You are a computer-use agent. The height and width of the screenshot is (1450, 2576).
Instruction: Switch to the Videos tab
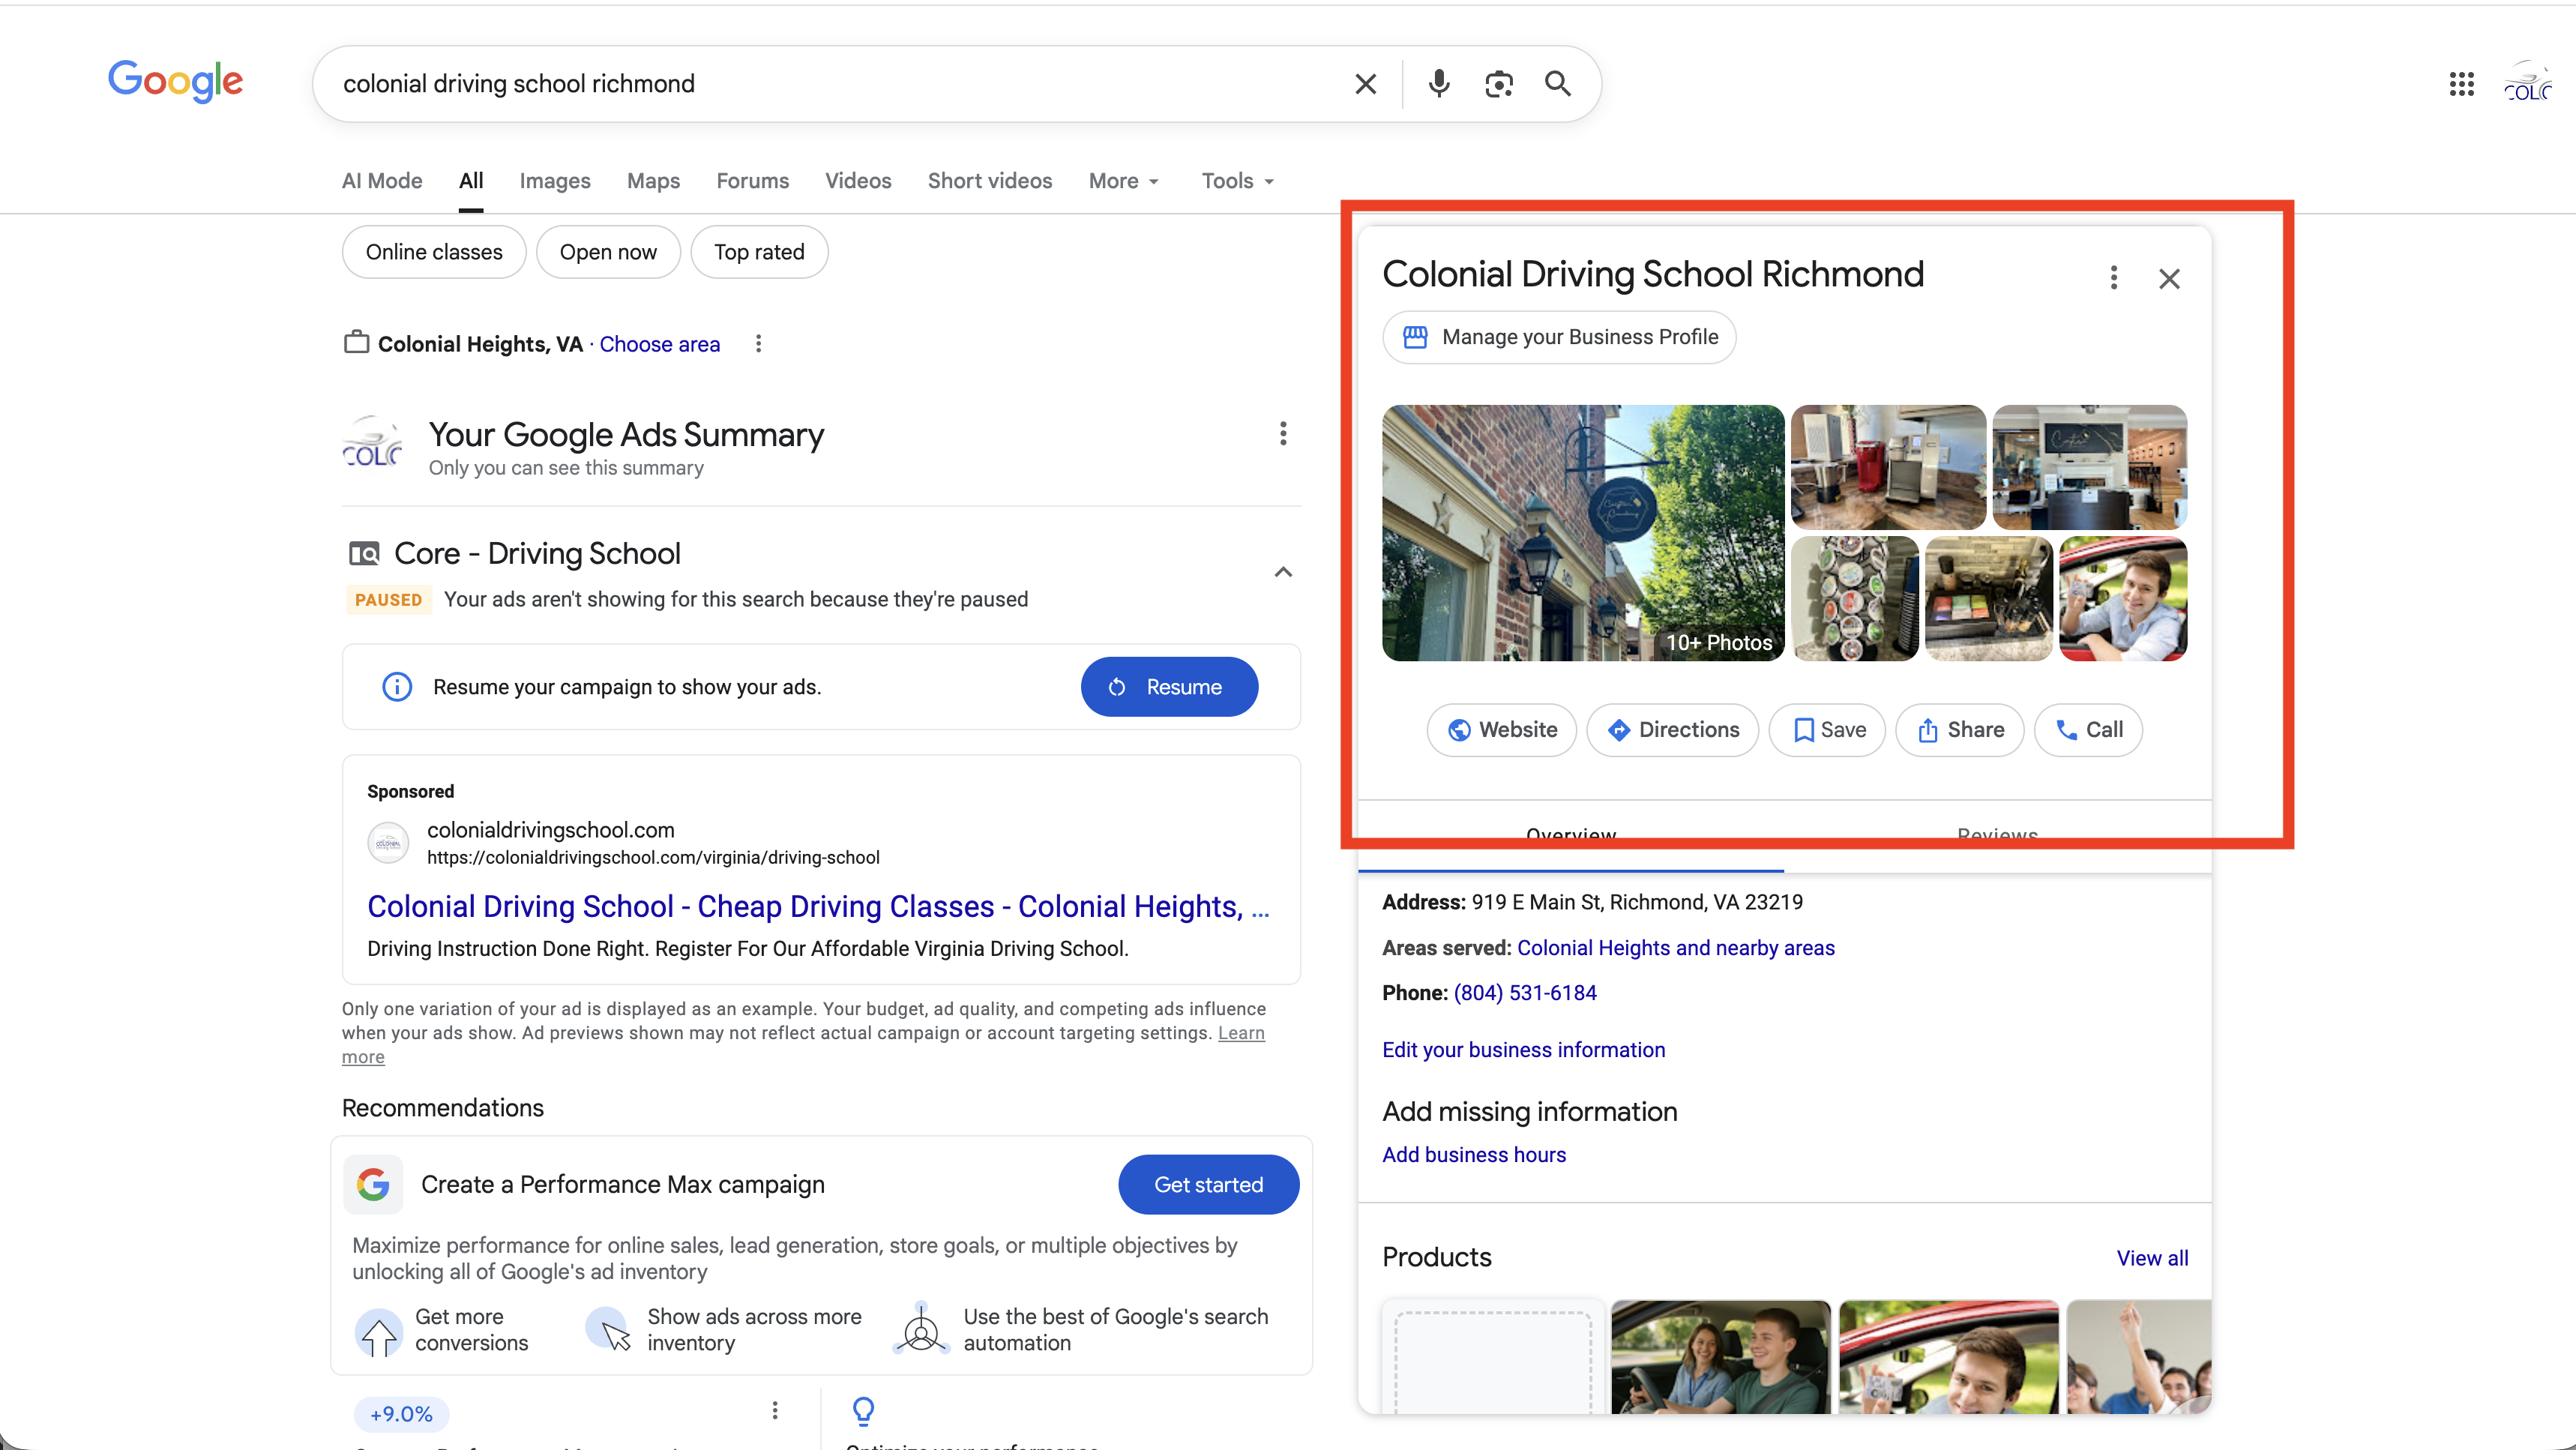pos(858,181)
